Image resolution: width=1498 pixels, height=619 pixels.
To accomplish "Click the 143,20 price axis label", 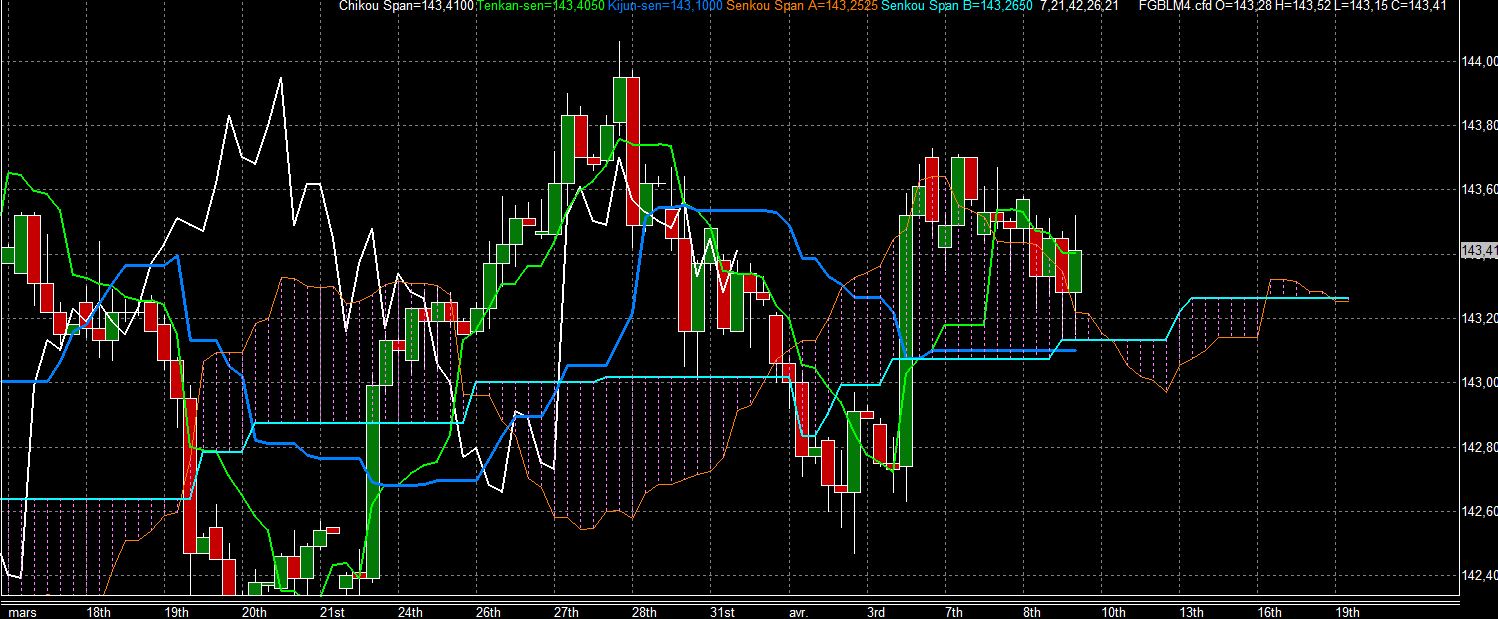I will tap(1480, 318).
